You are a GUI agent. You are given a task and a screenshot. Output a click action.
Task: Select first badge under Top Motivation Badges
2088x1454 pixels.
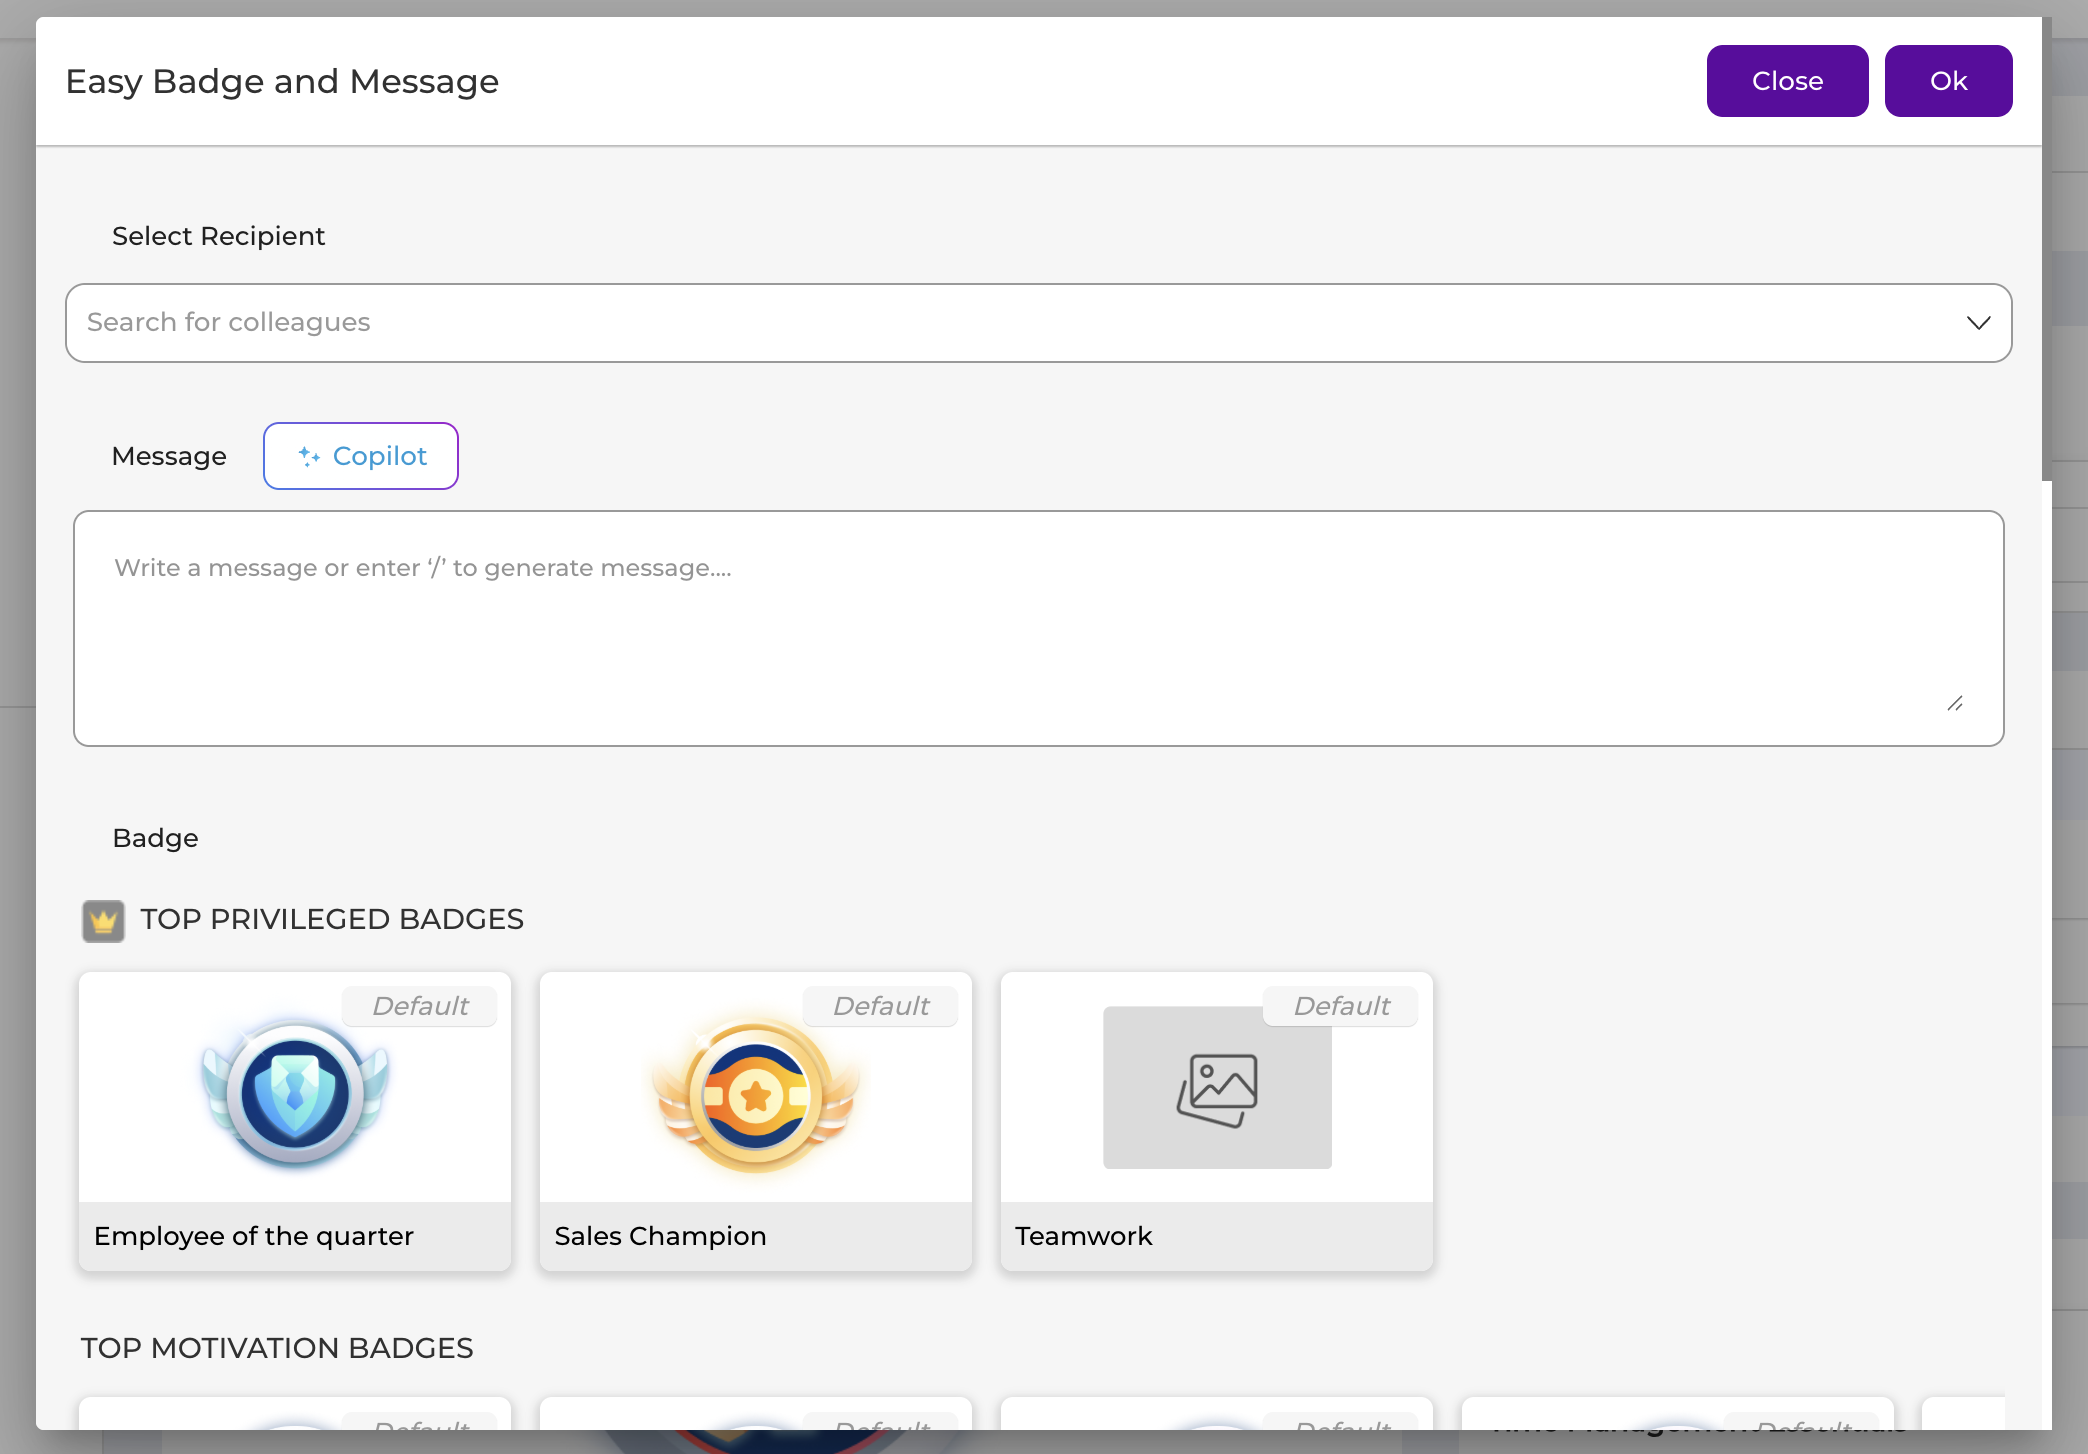coord(295,1413)
